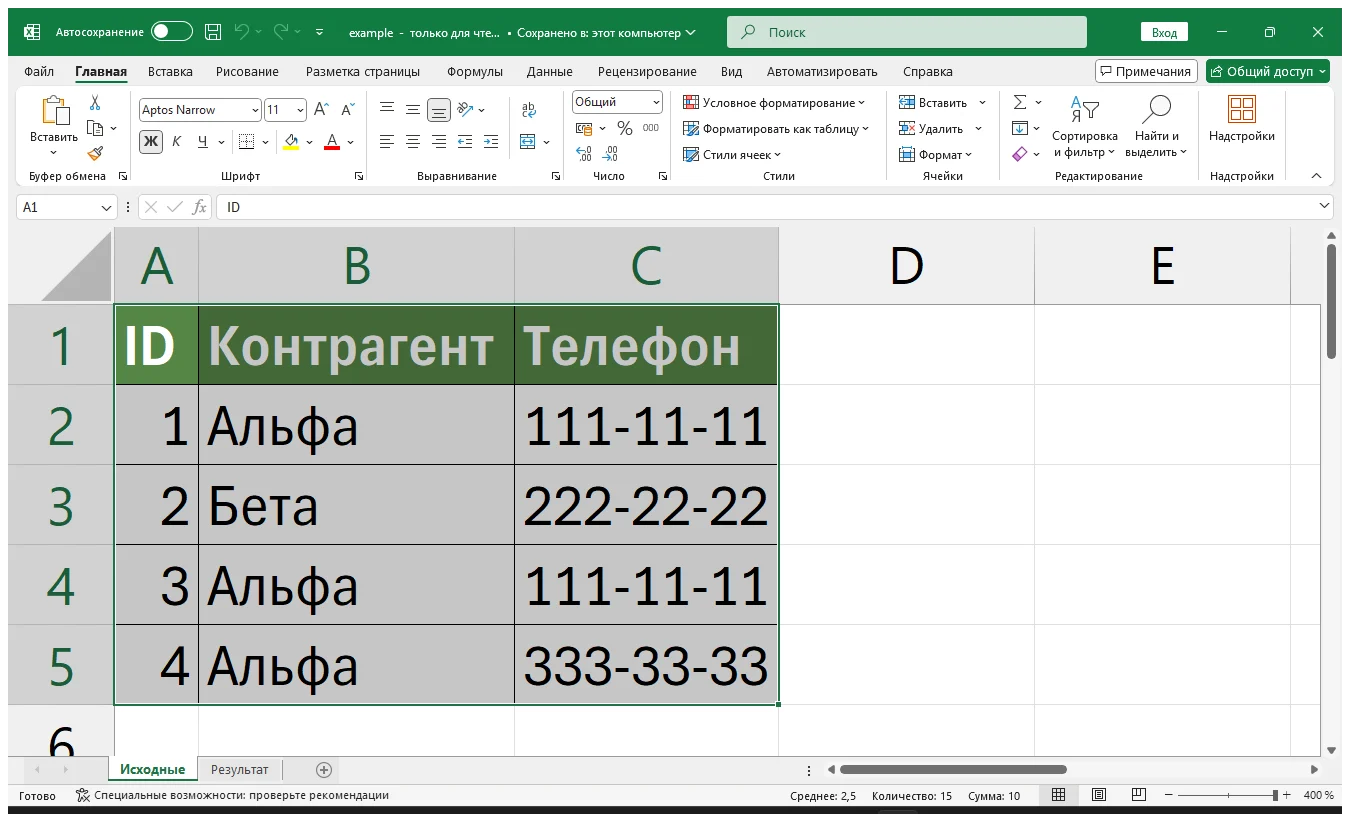This screenshot has height=814, width=1350.
Task: Open the Общий number format dropdown
Action: (656, 102)
